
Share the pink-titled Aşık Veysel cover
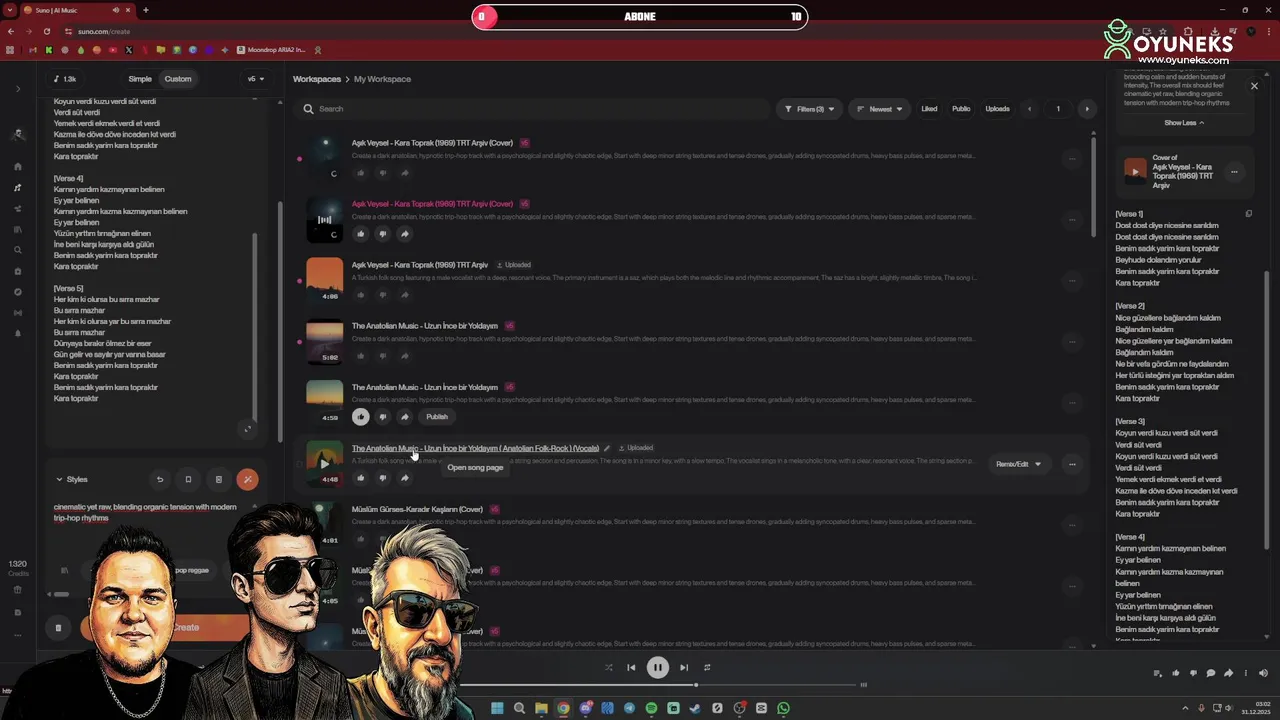[404, 234]
